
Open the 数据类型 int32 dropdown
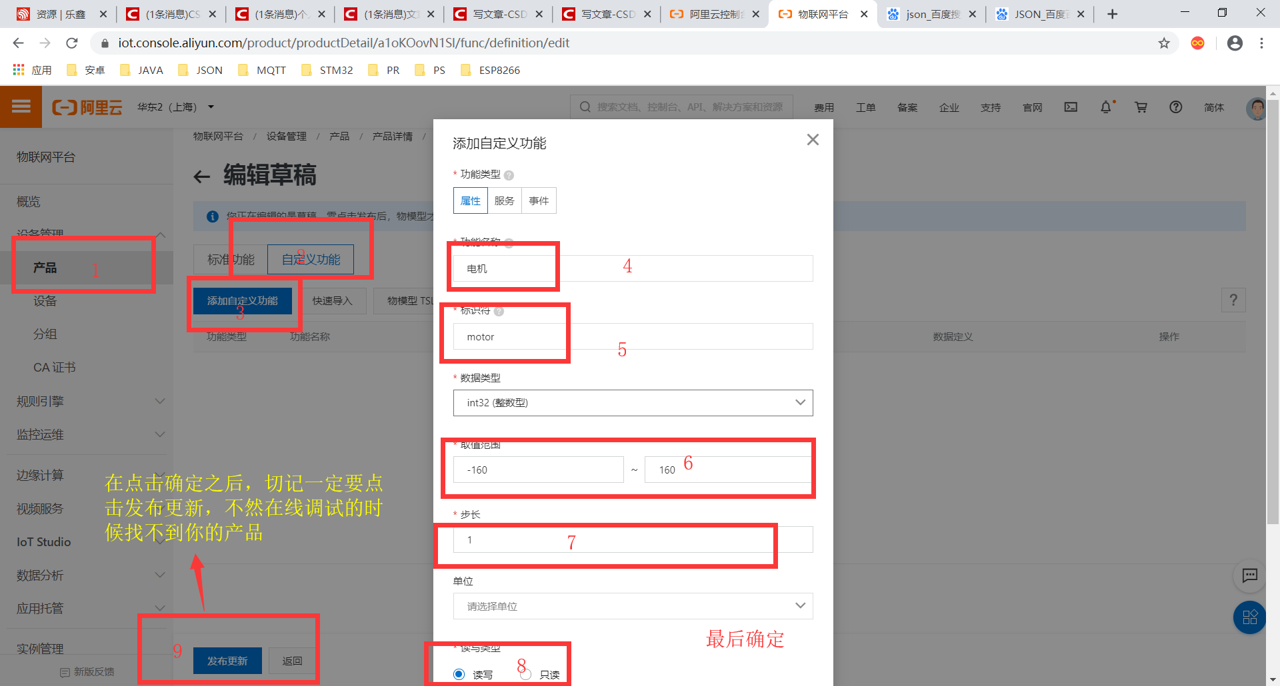point(633,403)
